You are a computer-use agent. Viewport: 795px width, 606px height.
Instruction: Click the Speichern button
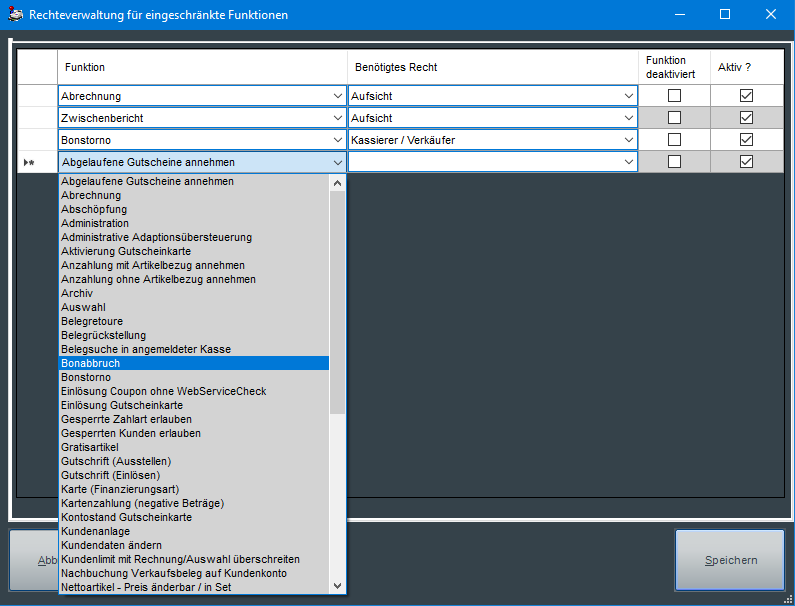(x=729, y=561)
